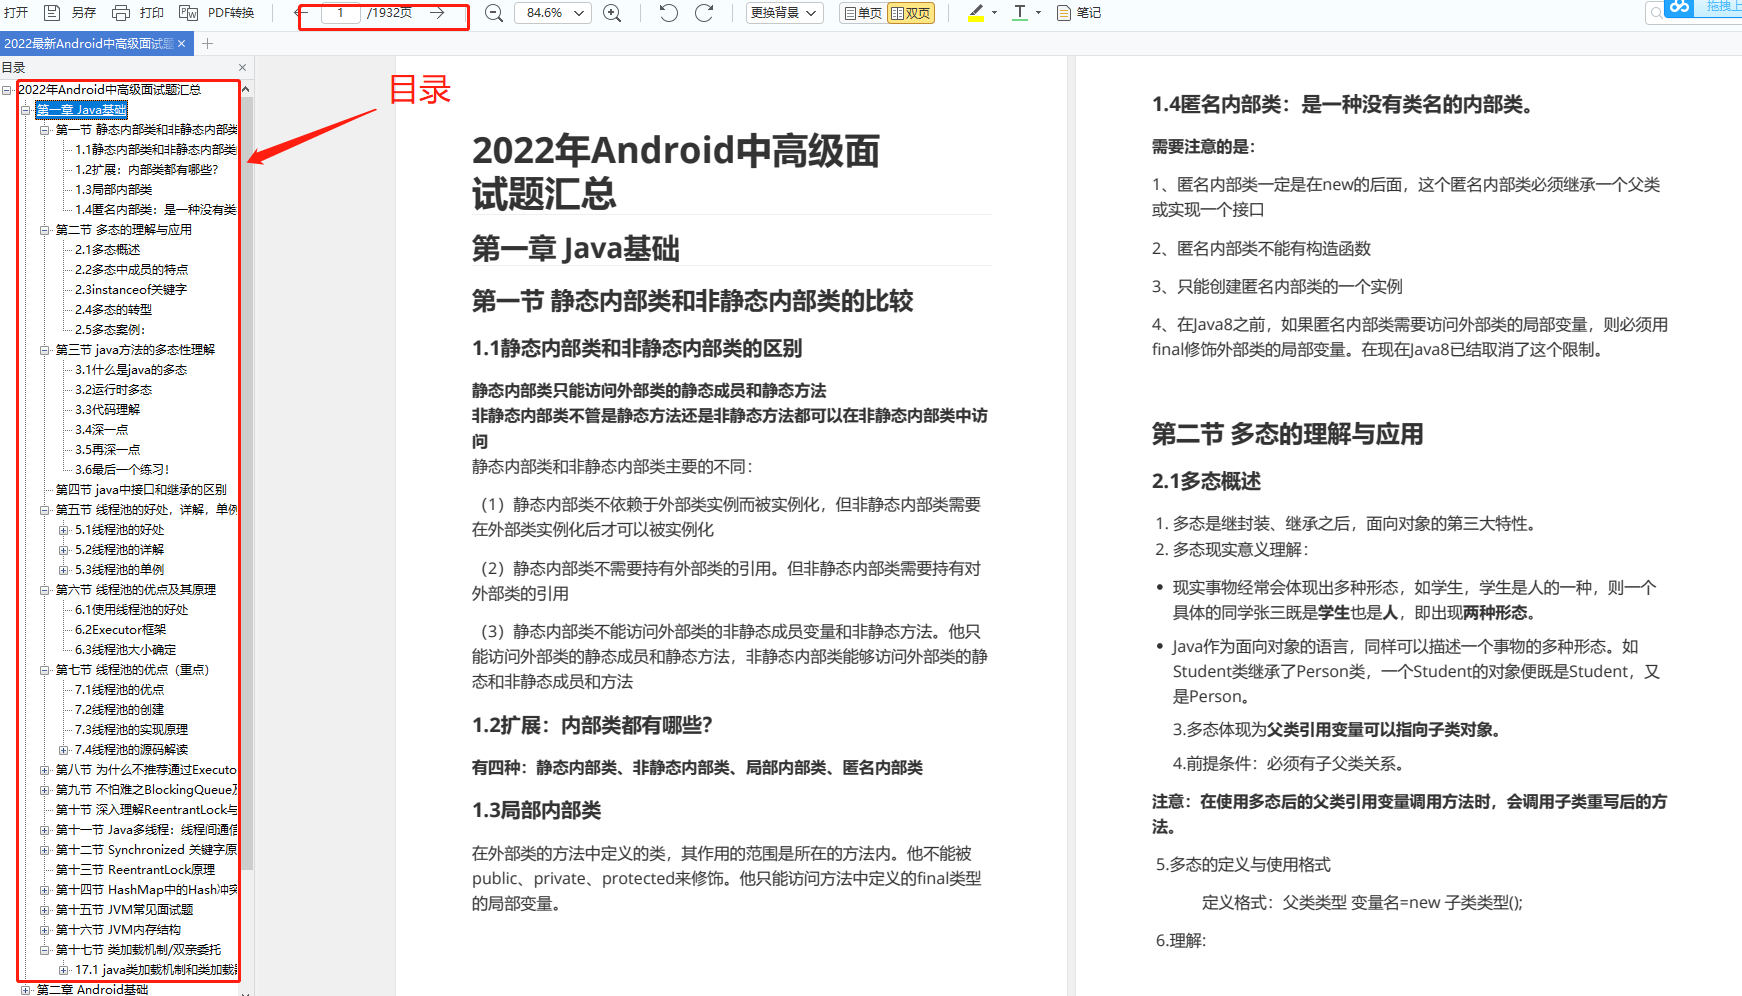Open underline tool dropdown arrow
Image resolution: width=1742 pixels, height=996 pixels.
pos(1038,13)
